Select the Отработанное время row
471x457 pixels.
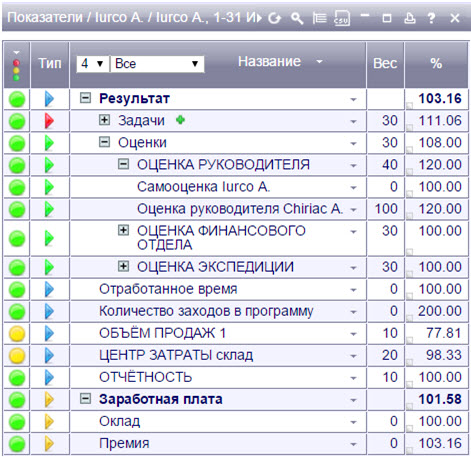236,289
